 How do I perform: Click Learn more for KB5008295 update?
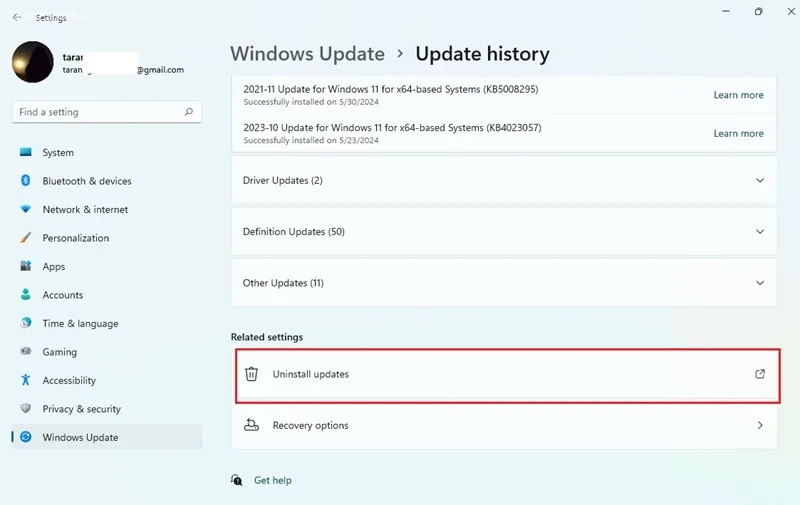(x=738, y=95)
